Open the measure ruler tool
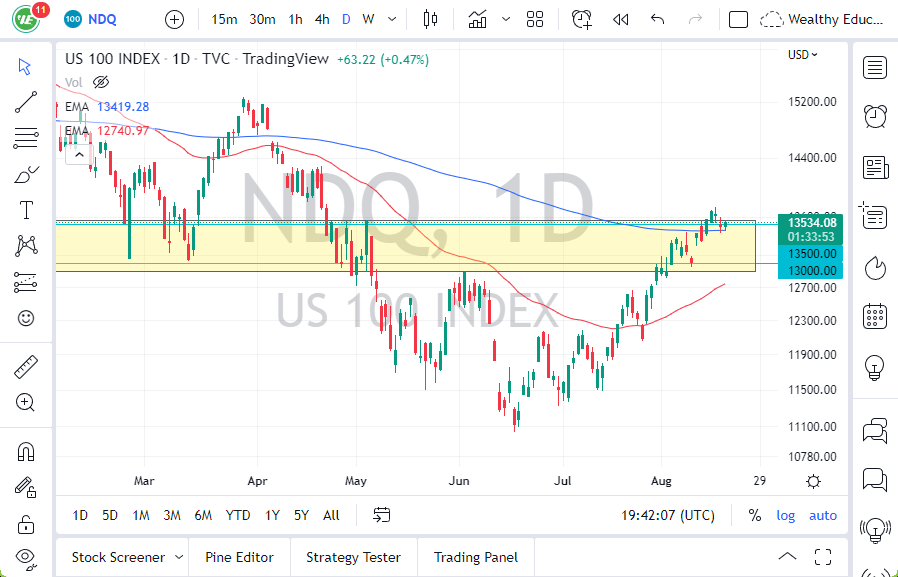898x577 pixels. click(26, 367)
